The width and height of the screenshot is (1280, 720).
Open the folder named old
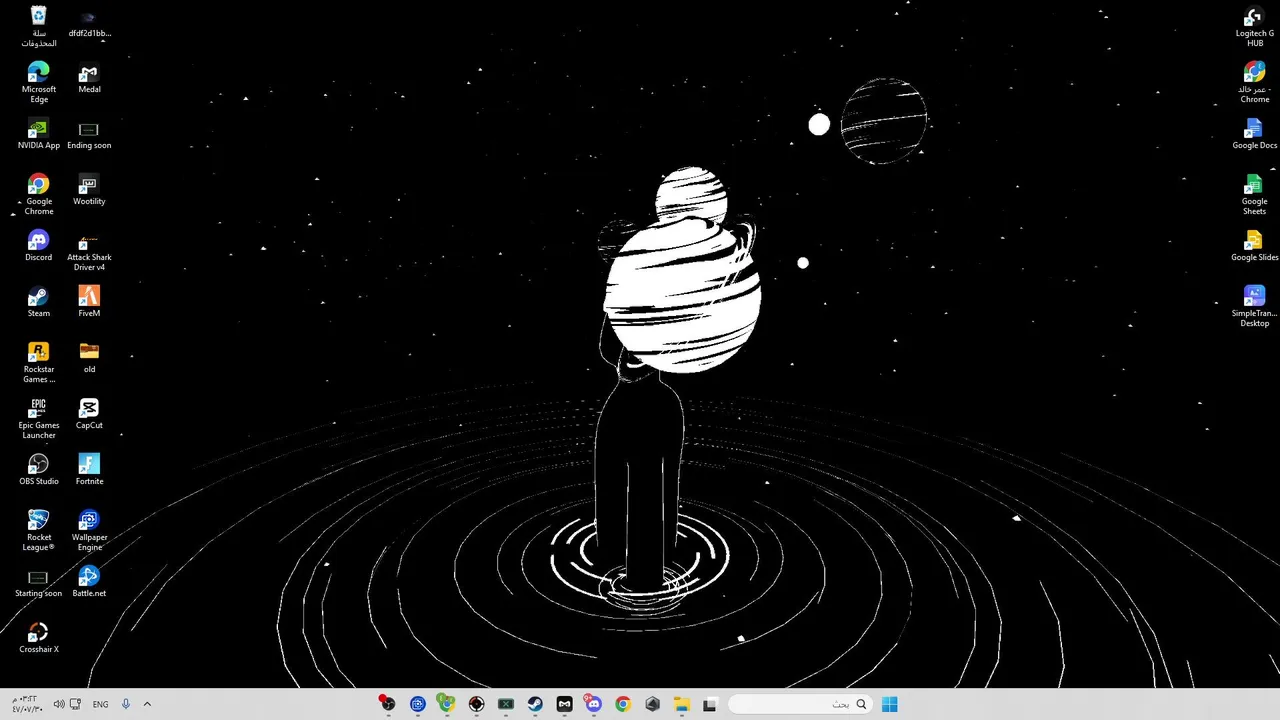tap(89, 359)
